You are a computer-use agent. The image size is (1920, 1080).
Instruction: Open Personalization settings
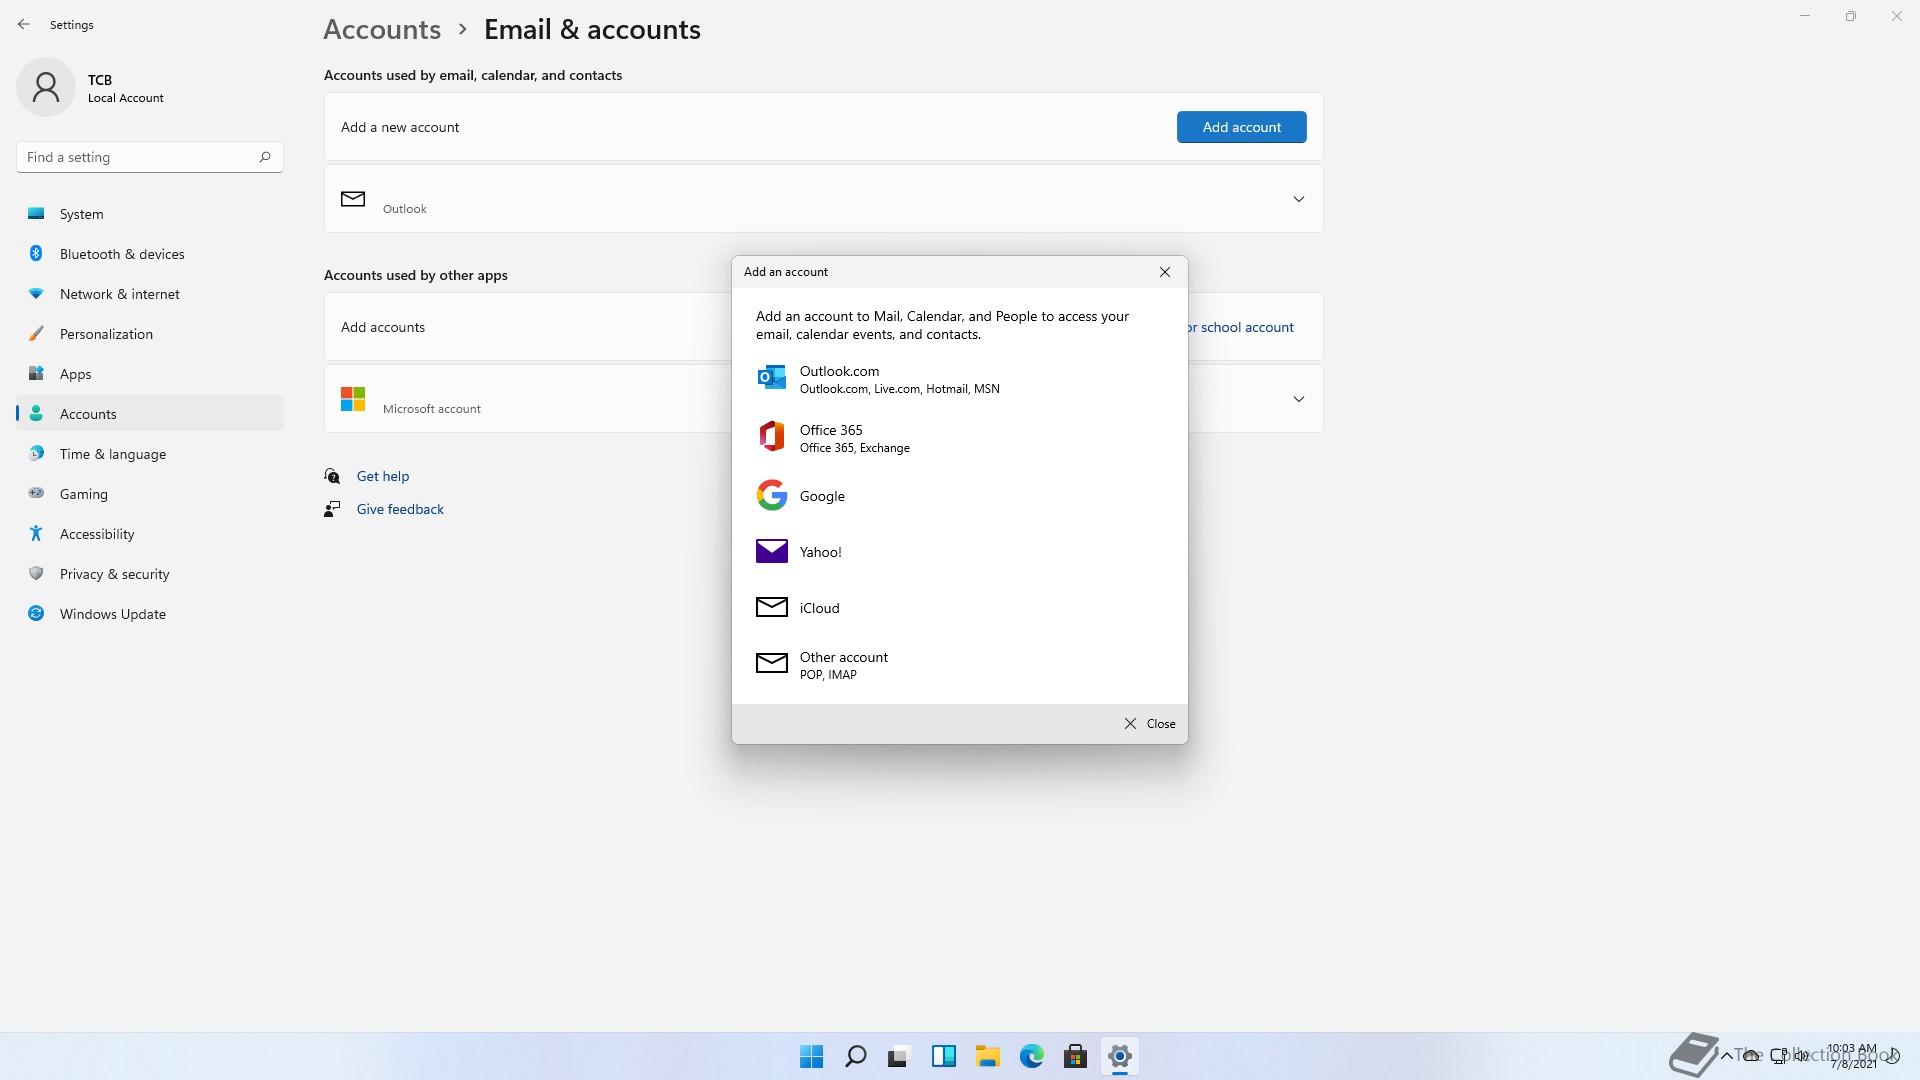point(150,334)
